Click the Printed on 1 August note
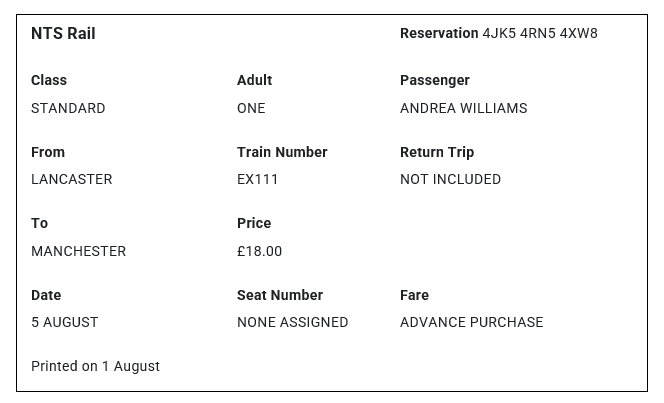Screen dimensions: 664x403 [96, 366]
